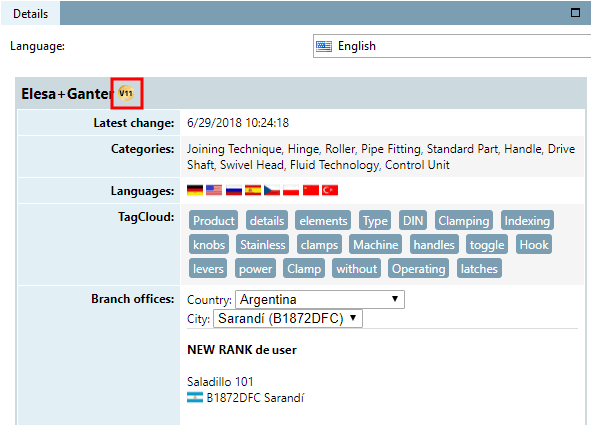This screenshot has height=425, width=591.
Task: Click the Latest change label
Action: (x=134, y=123)
